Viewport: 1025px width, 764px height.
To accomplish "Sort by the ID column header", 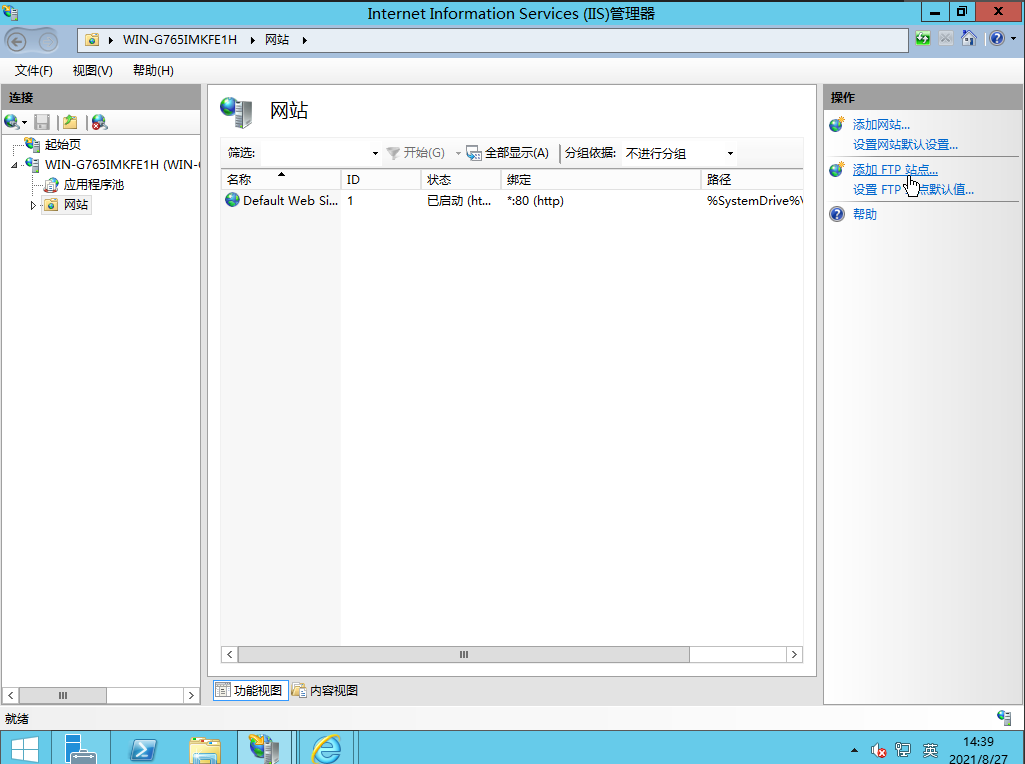I will tap(381, 179).
